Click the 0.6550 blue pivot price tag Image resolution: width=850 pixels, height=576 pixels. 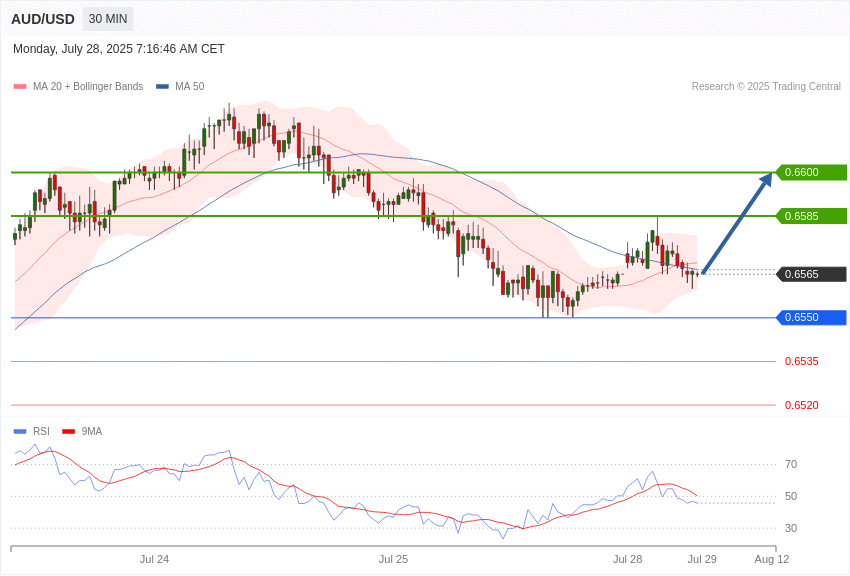(x=812, y=318)
